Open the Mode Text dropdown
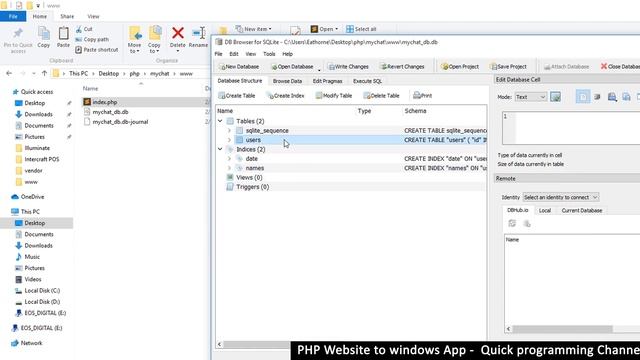The image size is (640, 360). coord(530,97)
